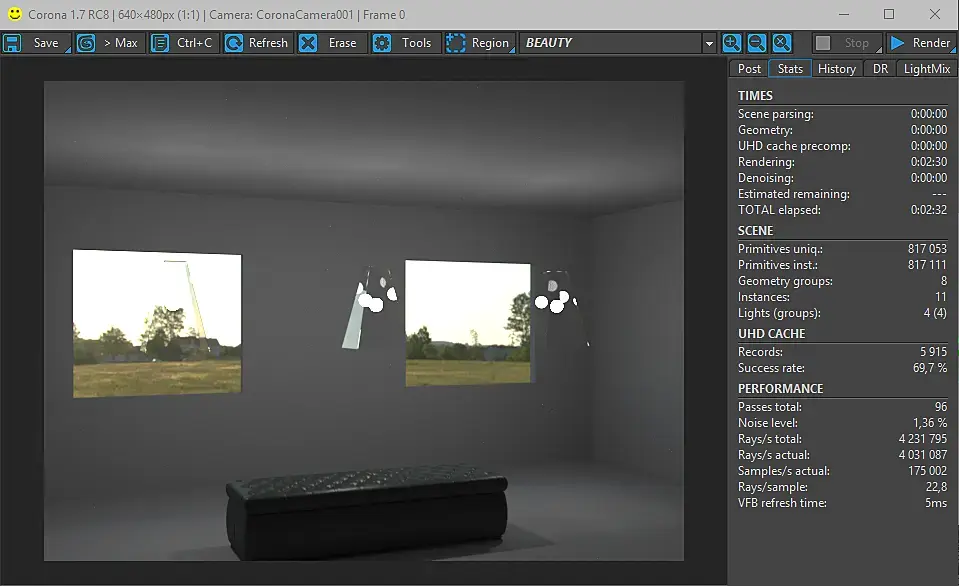Click the 'Lights (groups):' value 4 (4)

click(935, 313)
